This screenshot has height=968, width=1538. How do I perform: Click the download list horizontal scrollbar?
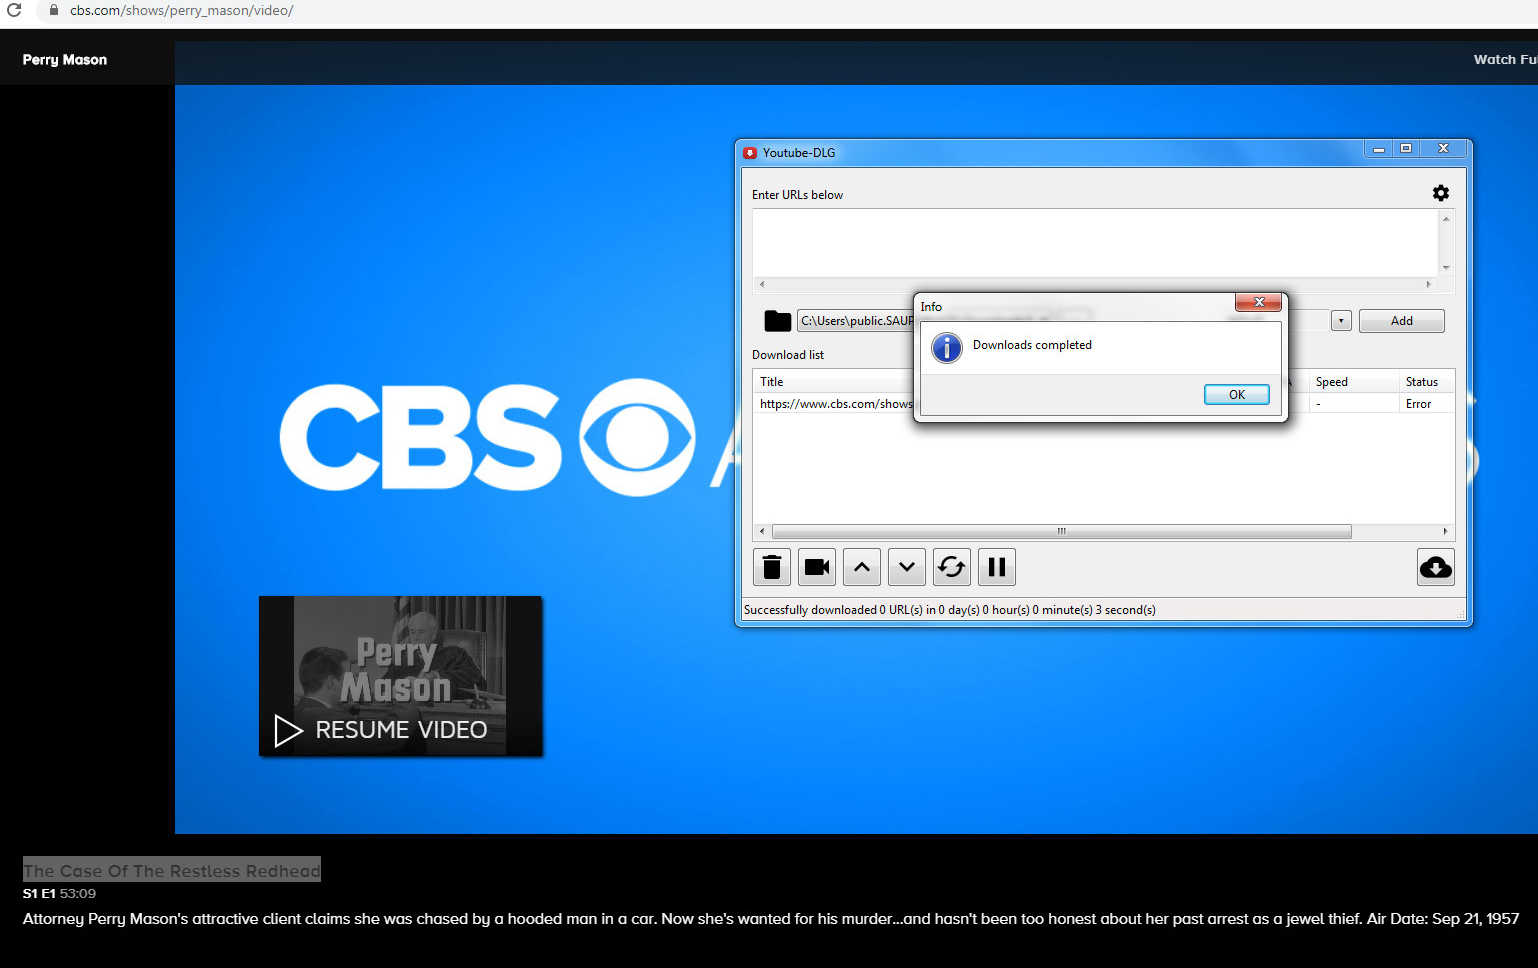1061,532
